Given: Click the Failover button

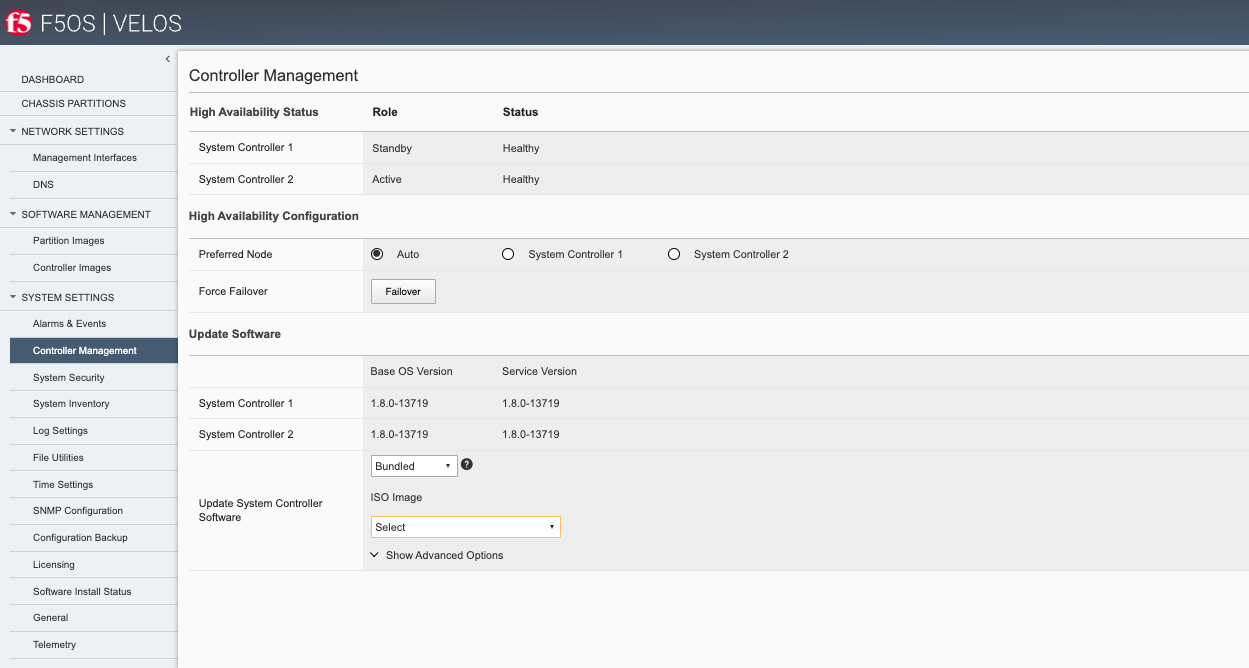Looking at the screenshot, I should [403, 291].
